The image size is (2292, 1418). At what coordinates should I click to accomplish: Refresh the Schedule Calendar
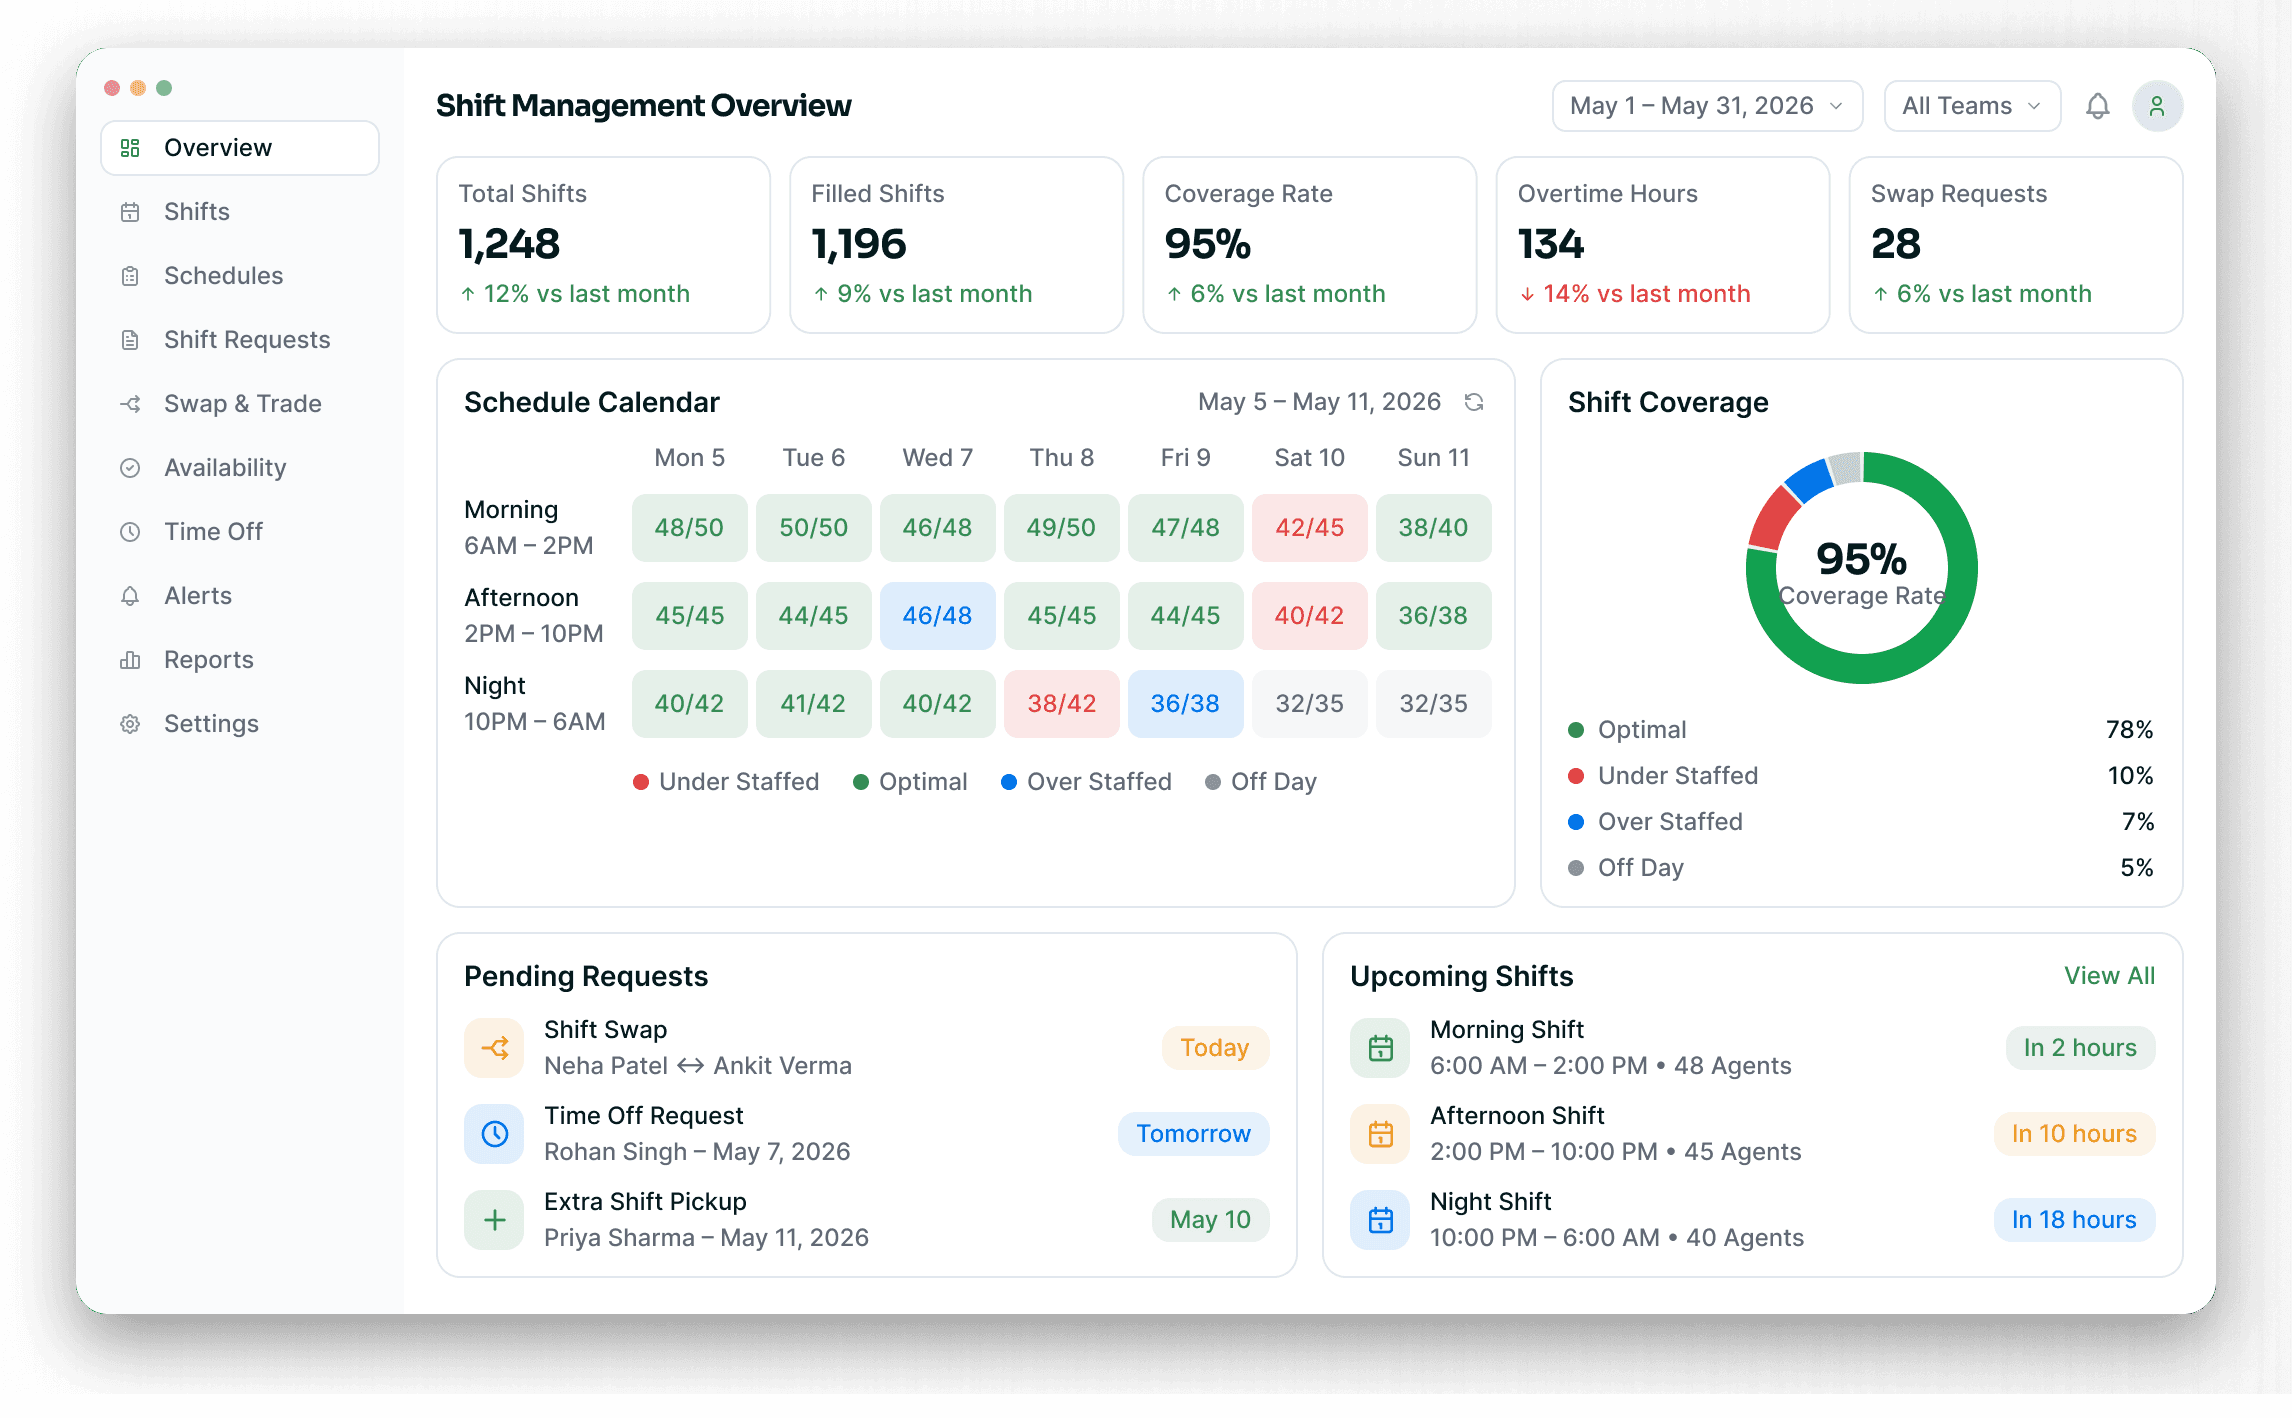[1473, 402]
